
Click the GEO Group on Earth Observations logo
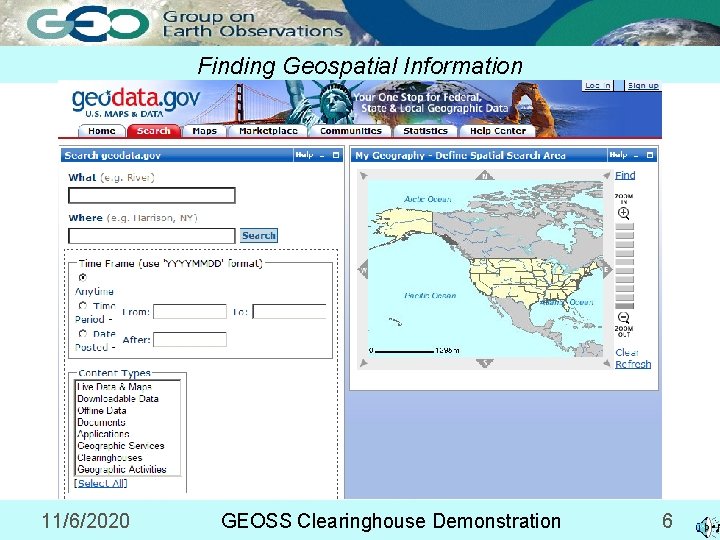(185, 23)
